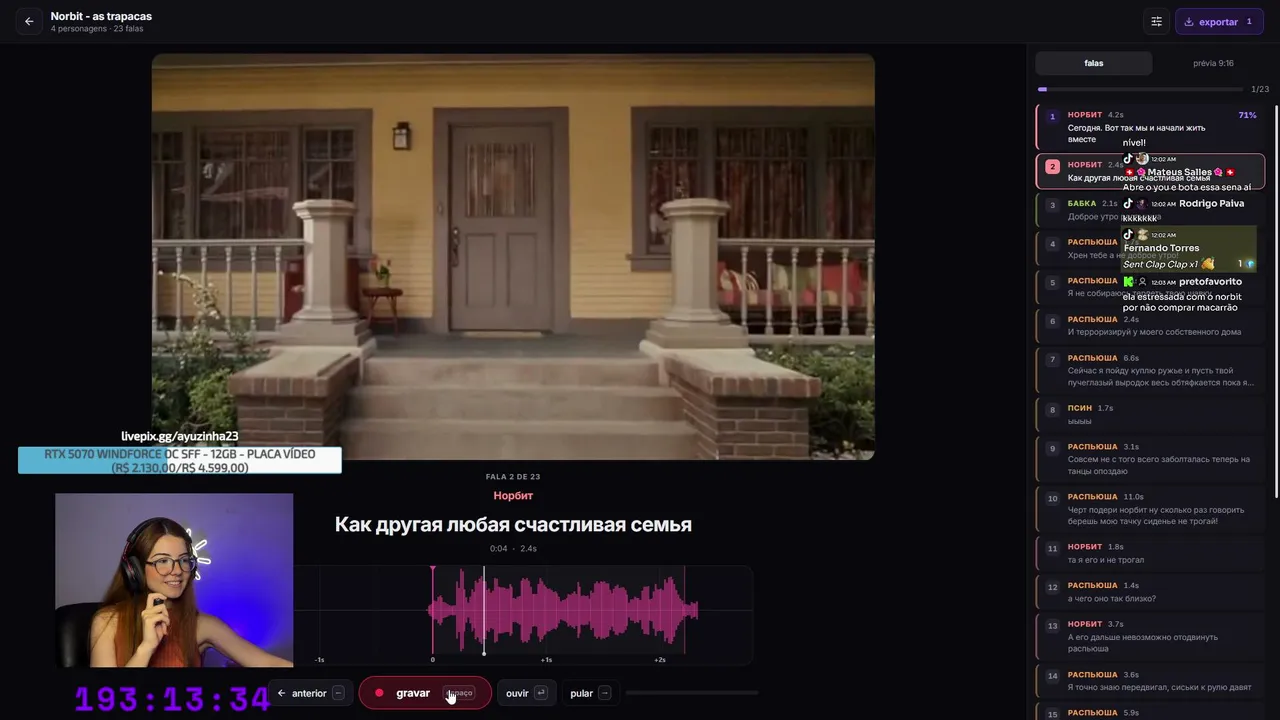Screen dimensions: 1280x720
Task: Select line 8 by ПСИН
Action: 1150,415
